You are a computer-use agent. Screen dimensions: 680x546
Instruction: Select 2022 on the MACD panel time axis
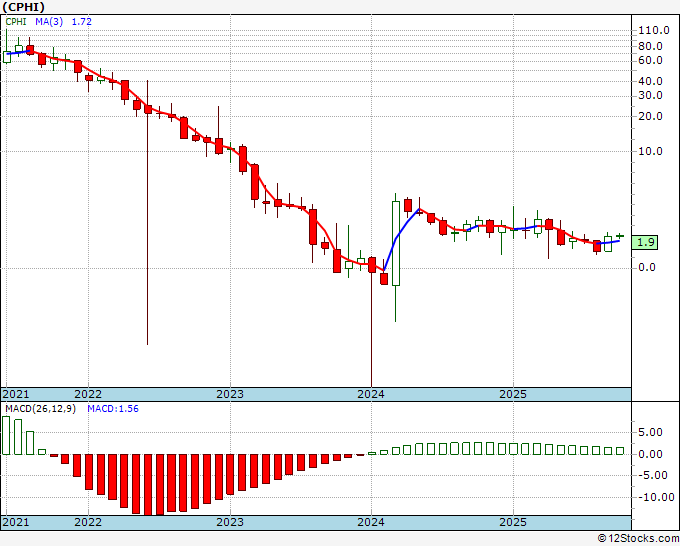[88, 522]
